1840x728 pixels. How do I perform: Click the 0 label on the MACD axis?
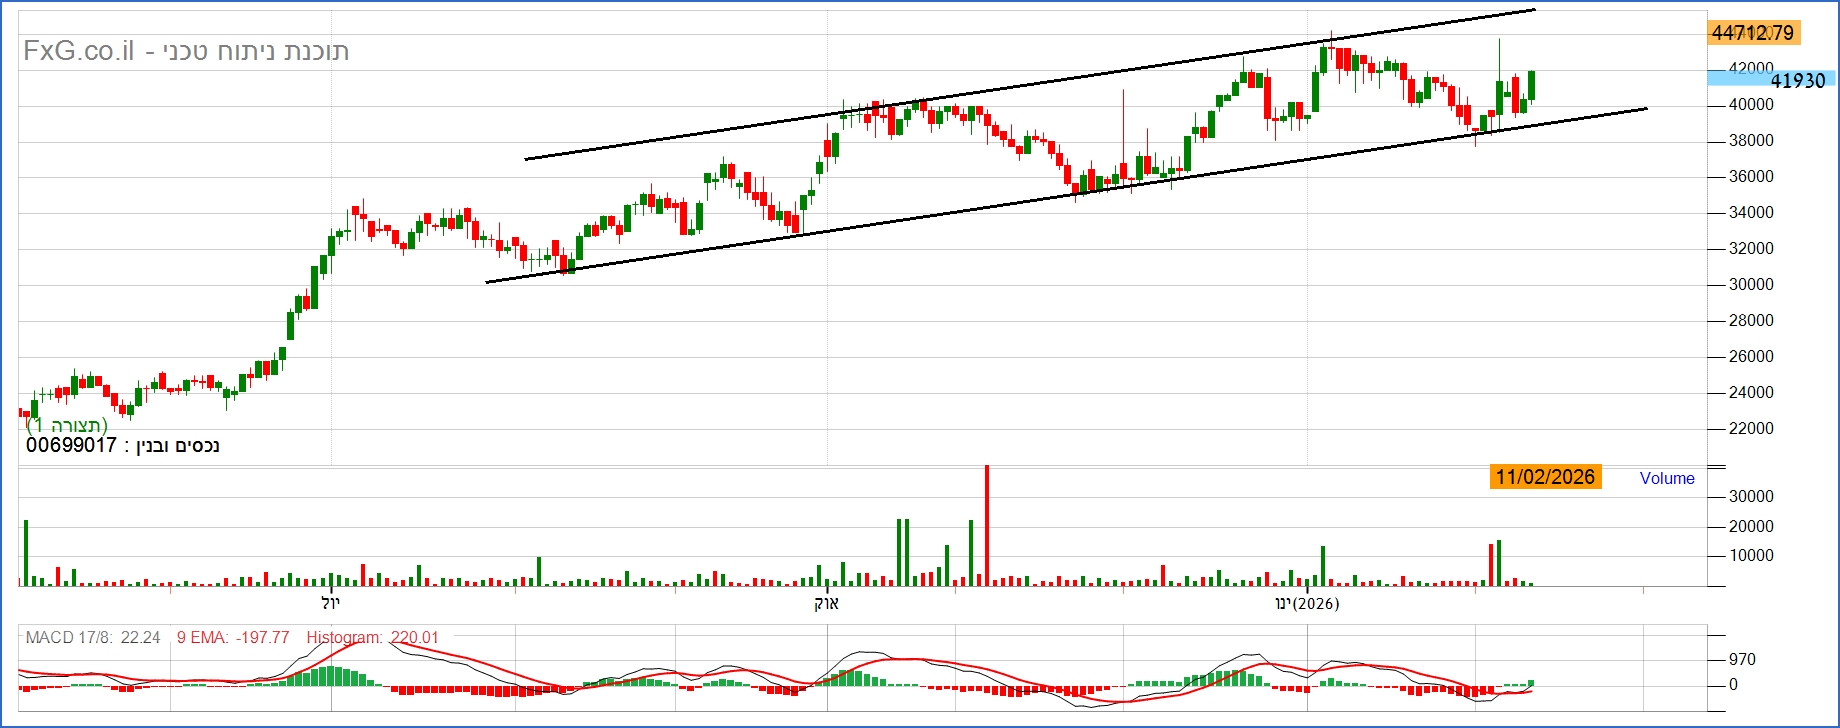pyautogui.click(x=1733, y=685)
